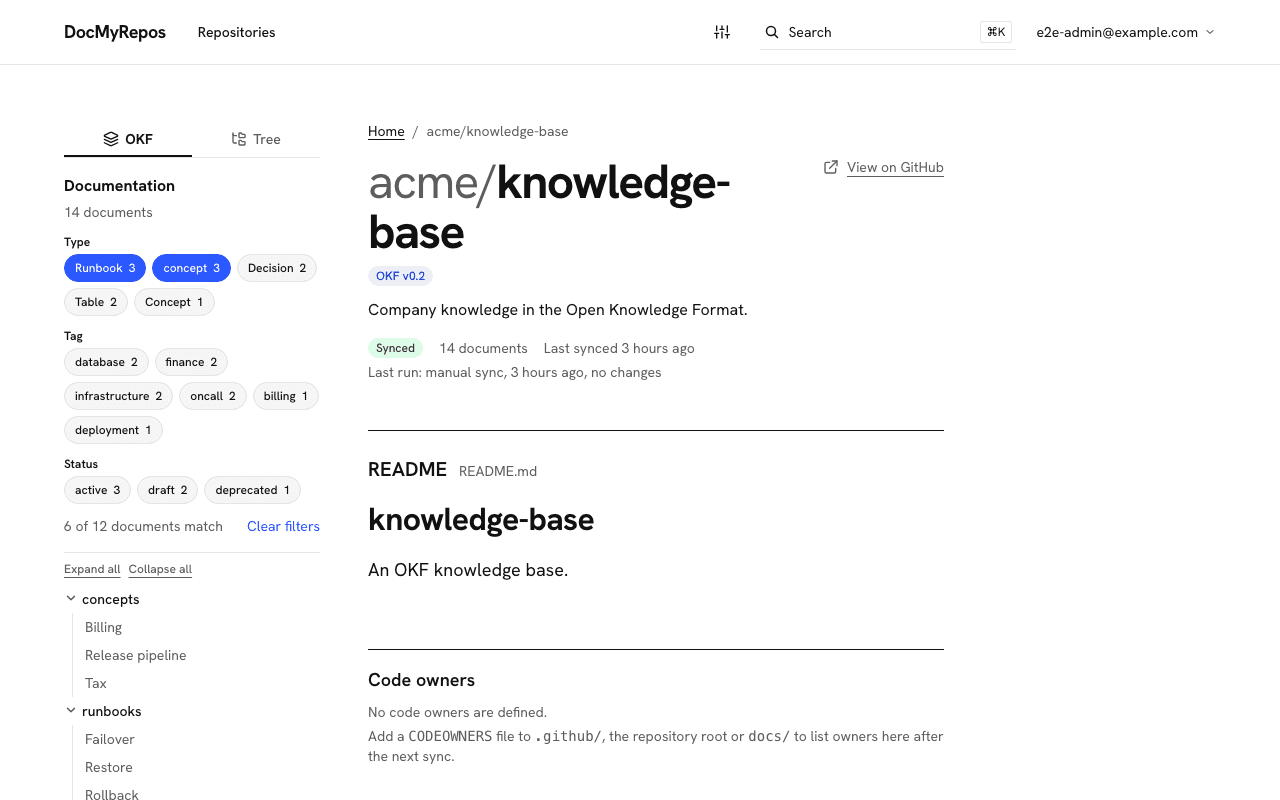The height and width of the screenshot is (800, 1280).
Task: Click the Home breadcrumb link
Action: click(386, 131)
